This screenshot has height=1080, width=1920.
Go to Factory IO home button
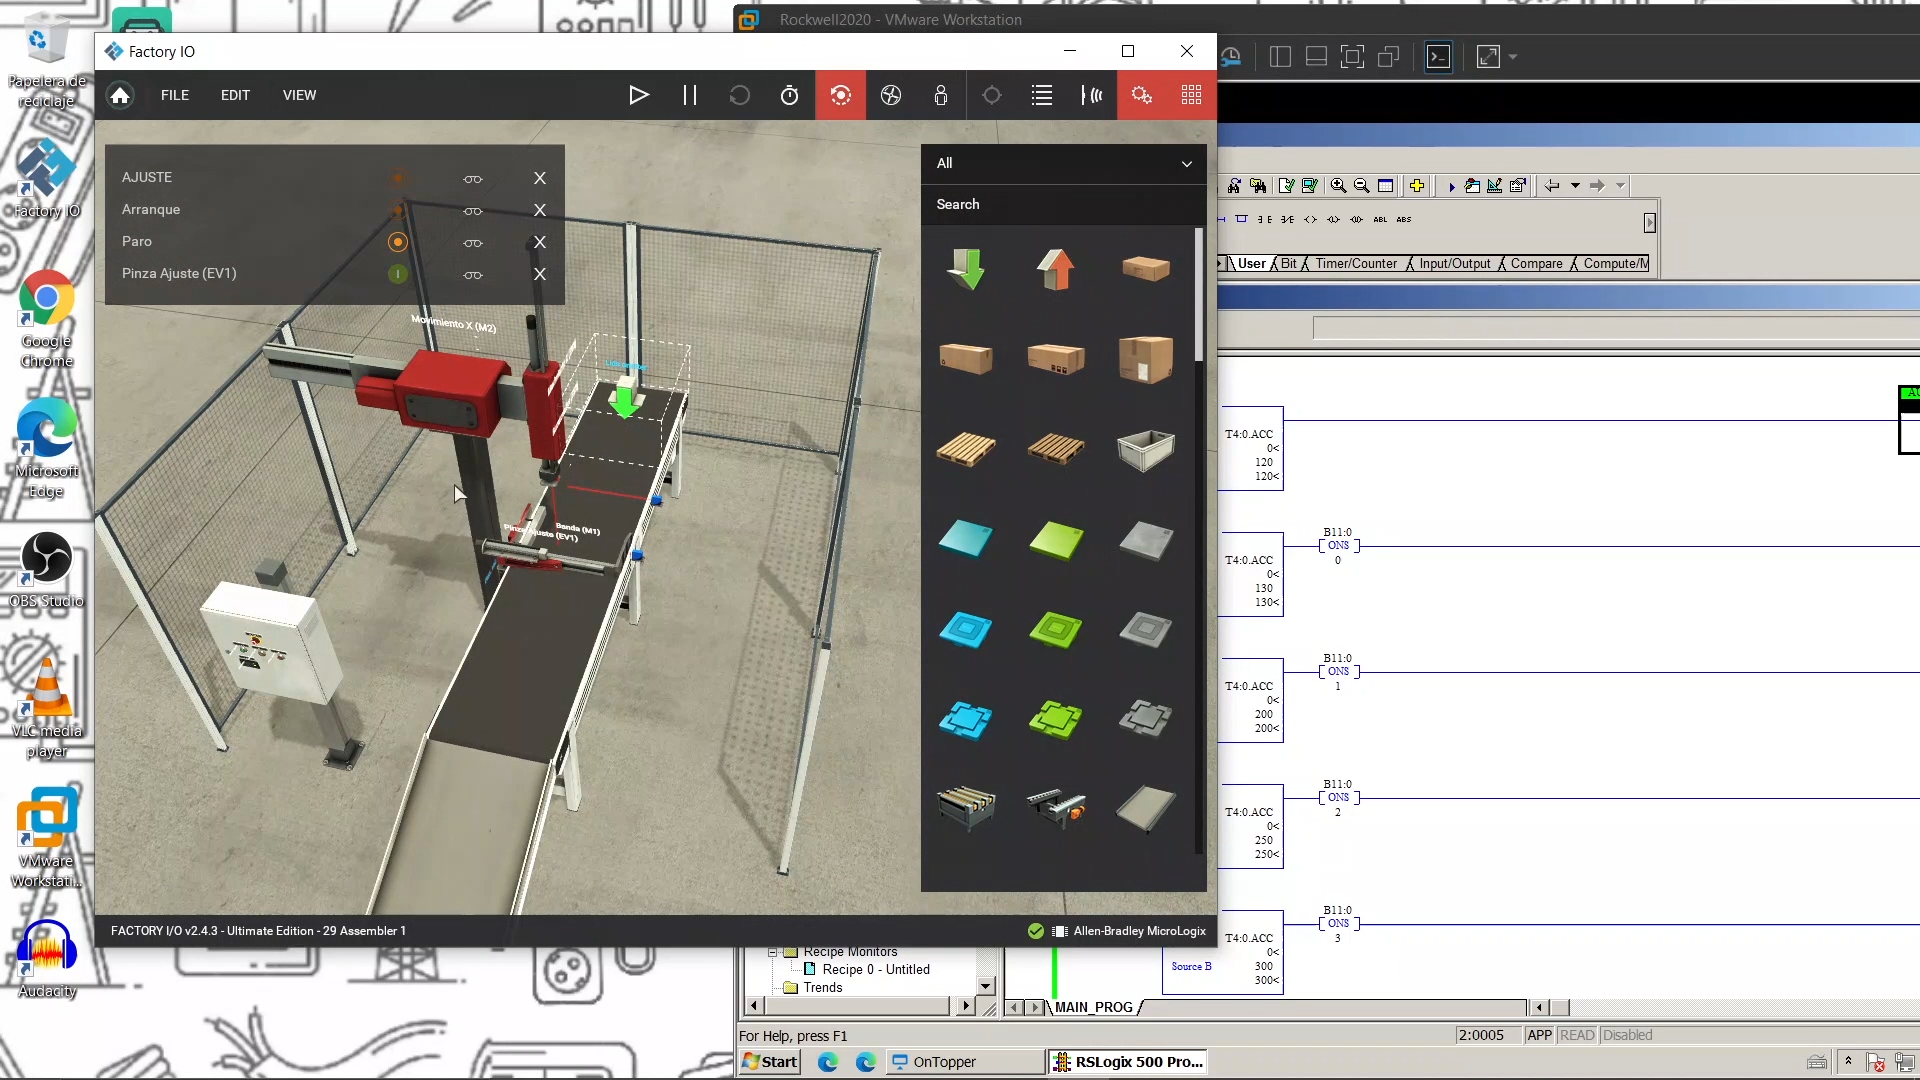(120, 95)
